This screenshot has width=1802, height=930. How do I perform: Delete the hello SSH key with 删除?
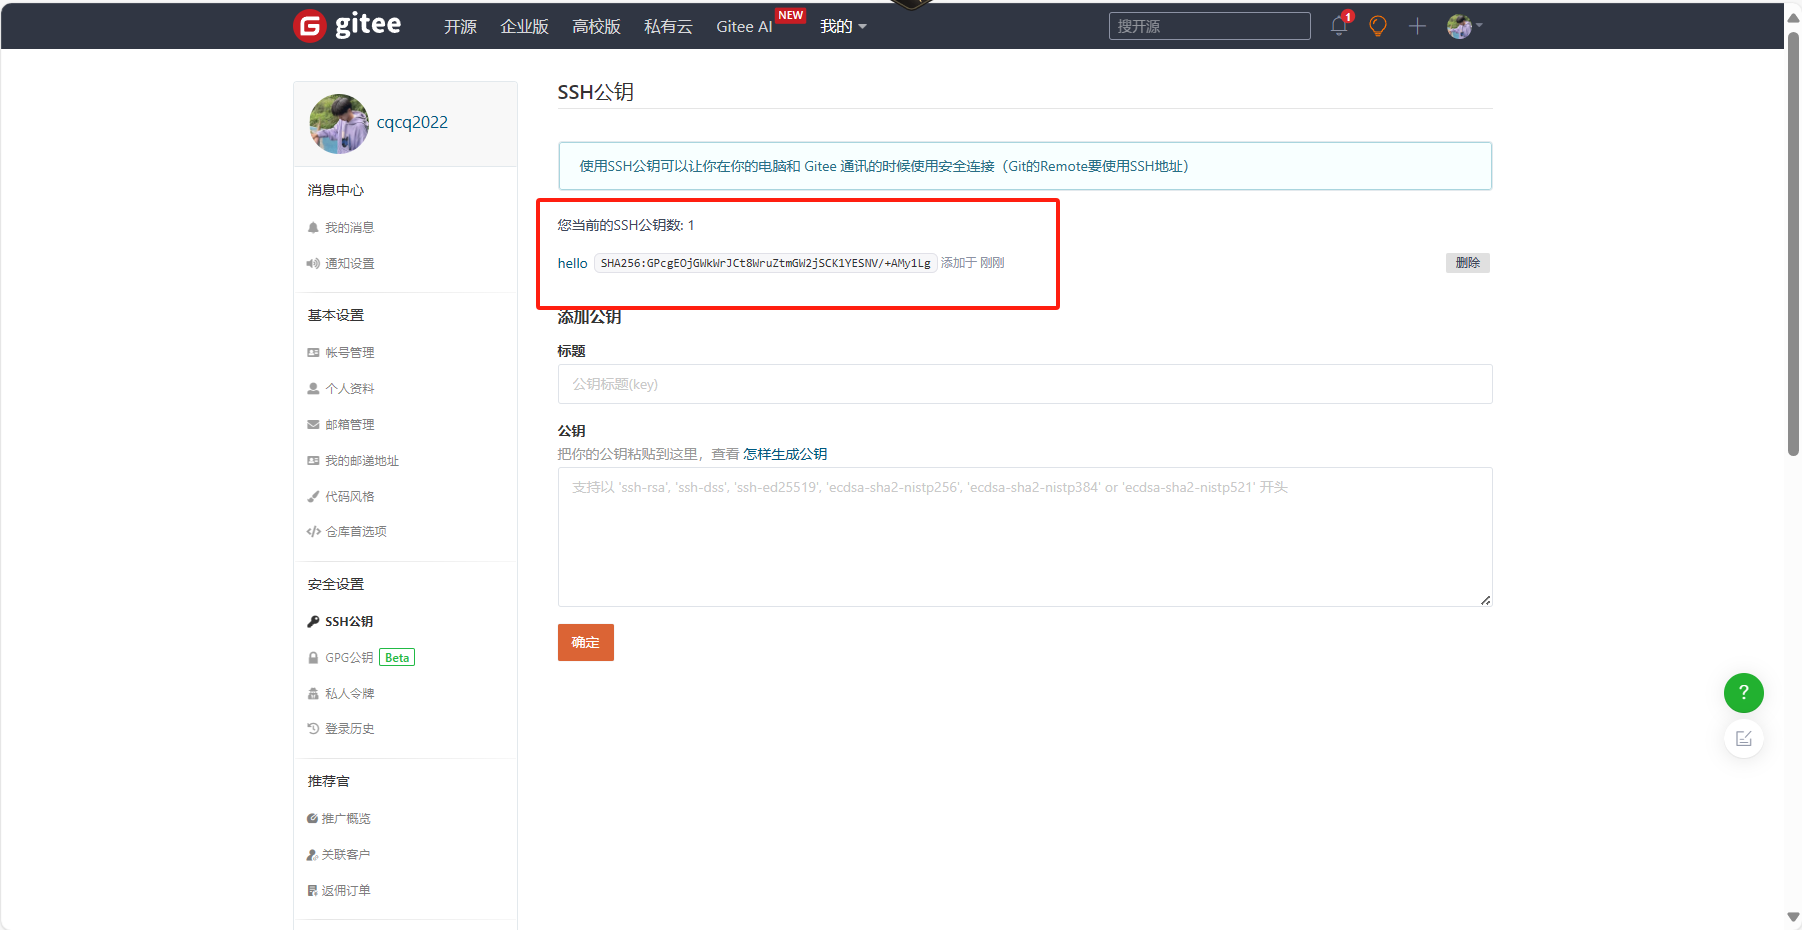(1468, 263)
